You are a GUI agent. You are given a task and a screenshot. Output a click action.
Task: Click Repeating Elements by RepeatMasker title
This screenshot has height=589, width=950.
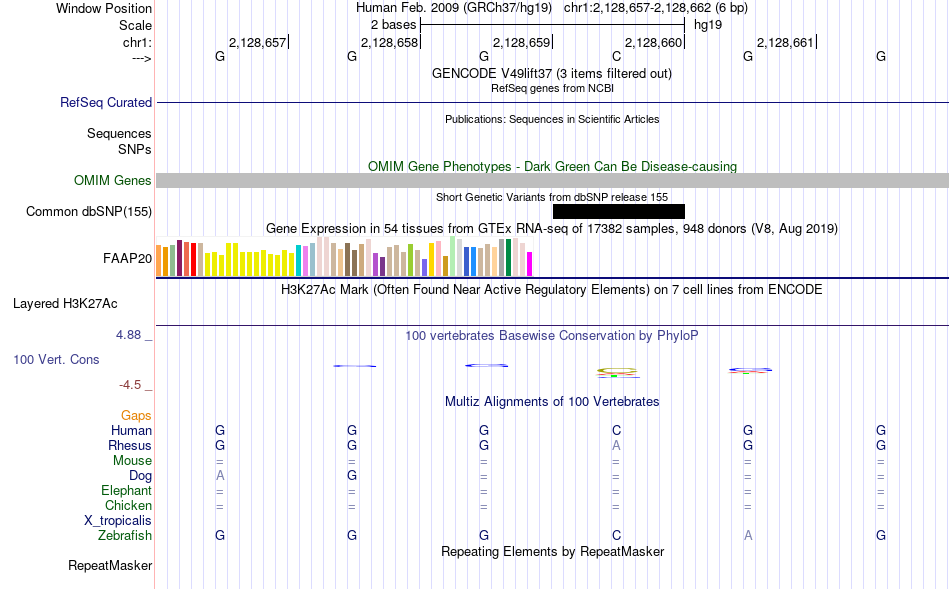click(x=552, y=552)
